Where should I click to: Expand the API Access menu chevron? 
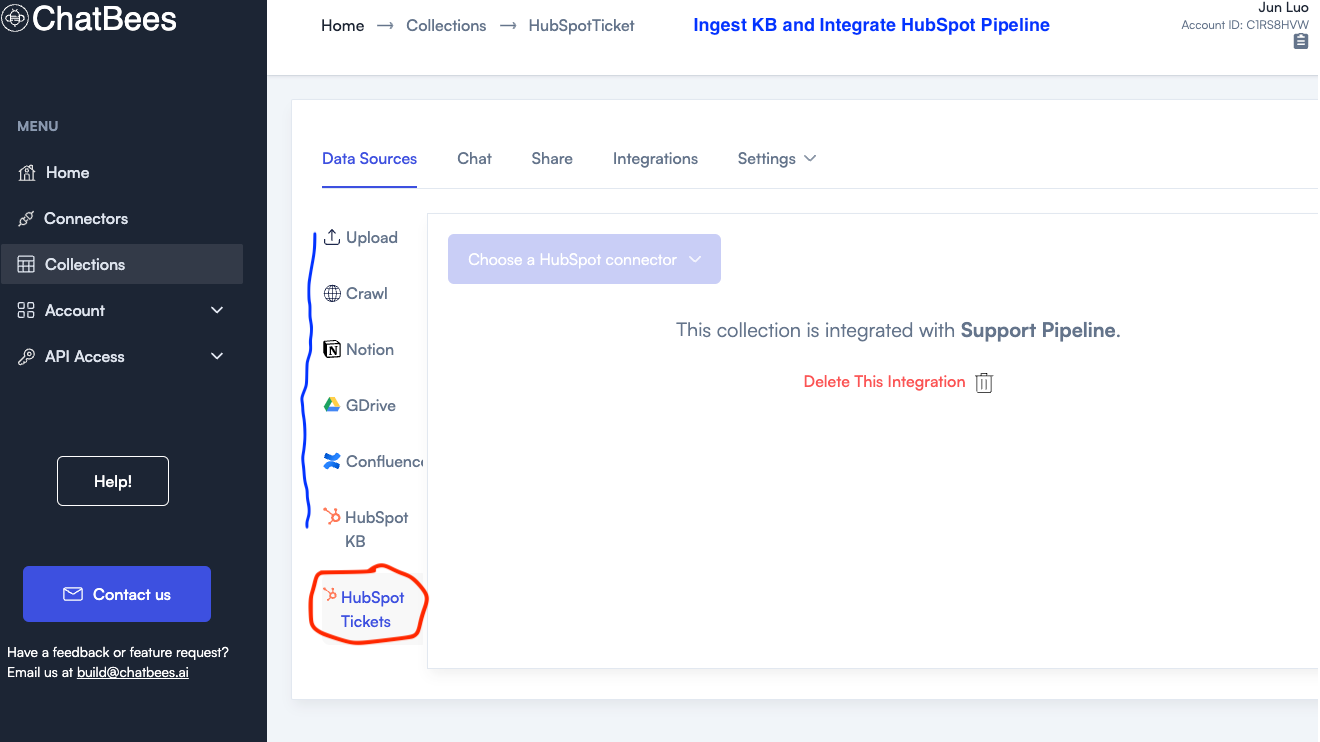pos(217,356)
